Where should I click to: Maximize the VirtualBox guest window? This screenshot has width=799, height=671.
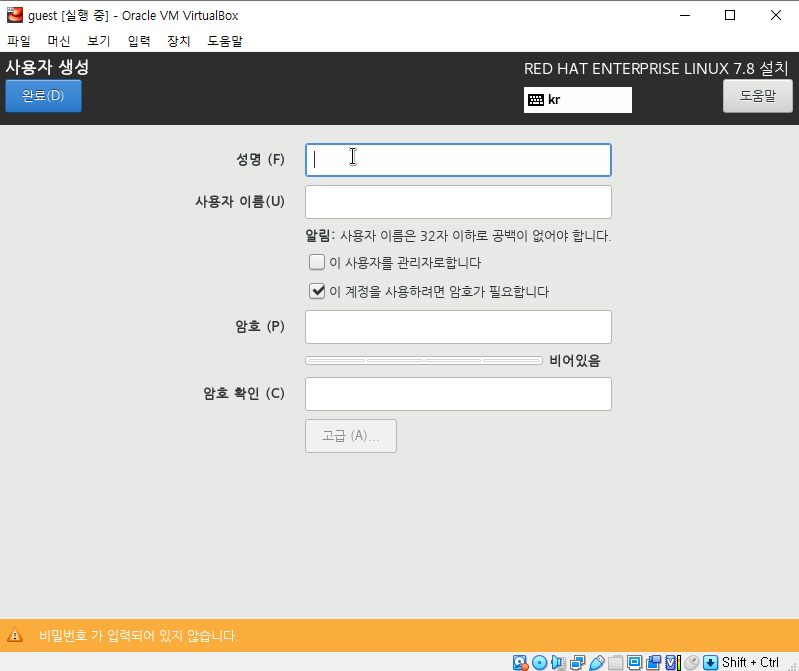pyautogui.click(x=730, y=15)
